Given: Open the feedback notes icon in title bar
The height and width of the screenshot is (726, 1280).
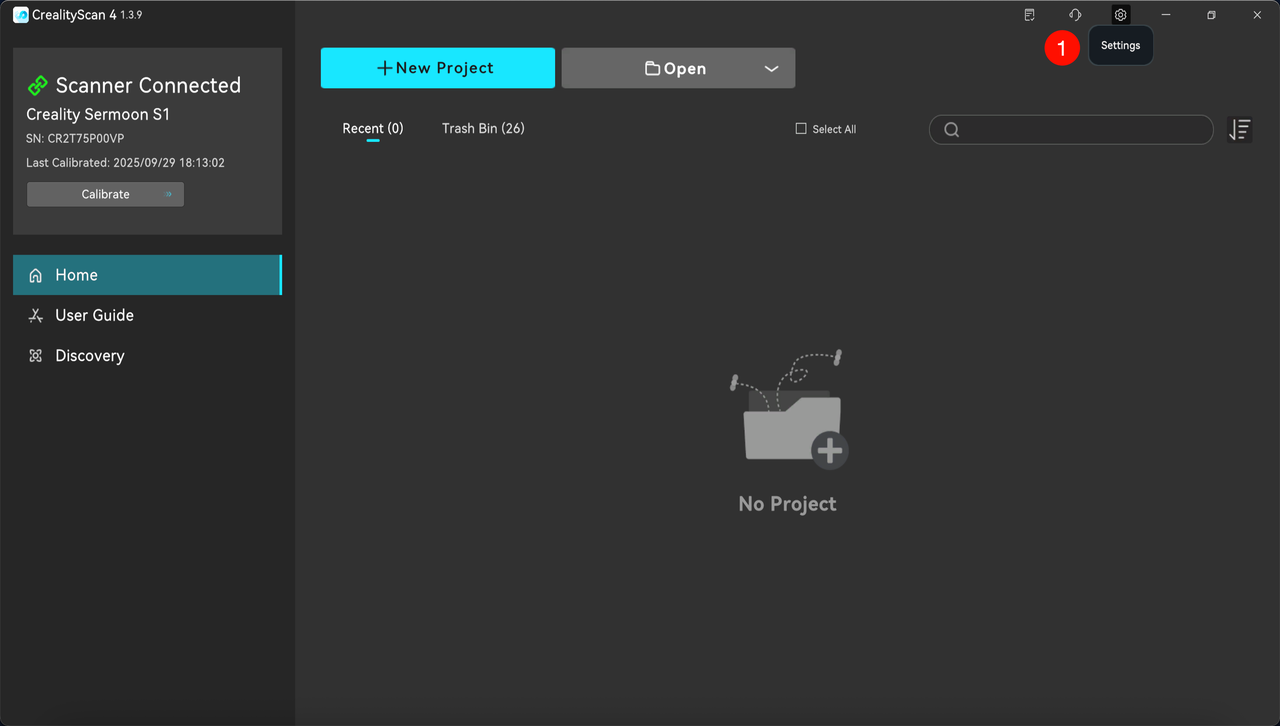Looking at the screenshot, I should (1029, 14).
